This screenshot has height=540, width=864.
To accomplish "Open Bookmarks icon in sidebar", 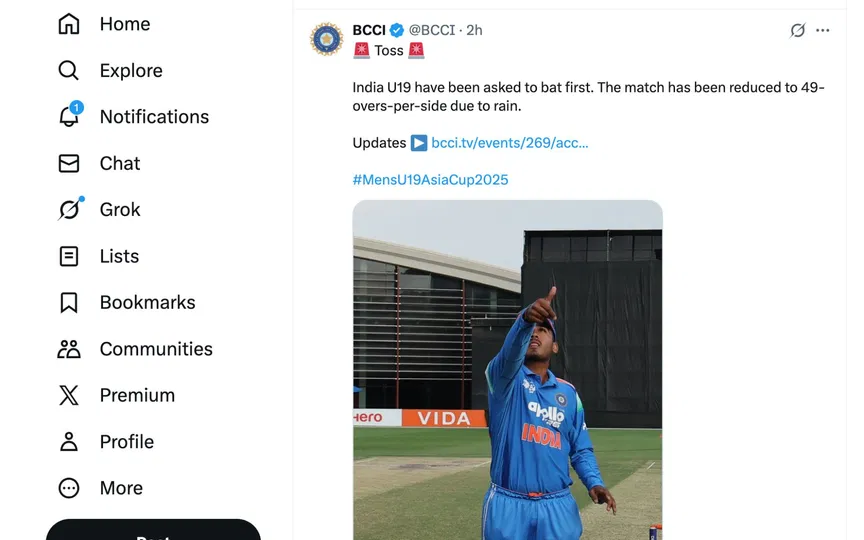I will [x=68, y=302].
